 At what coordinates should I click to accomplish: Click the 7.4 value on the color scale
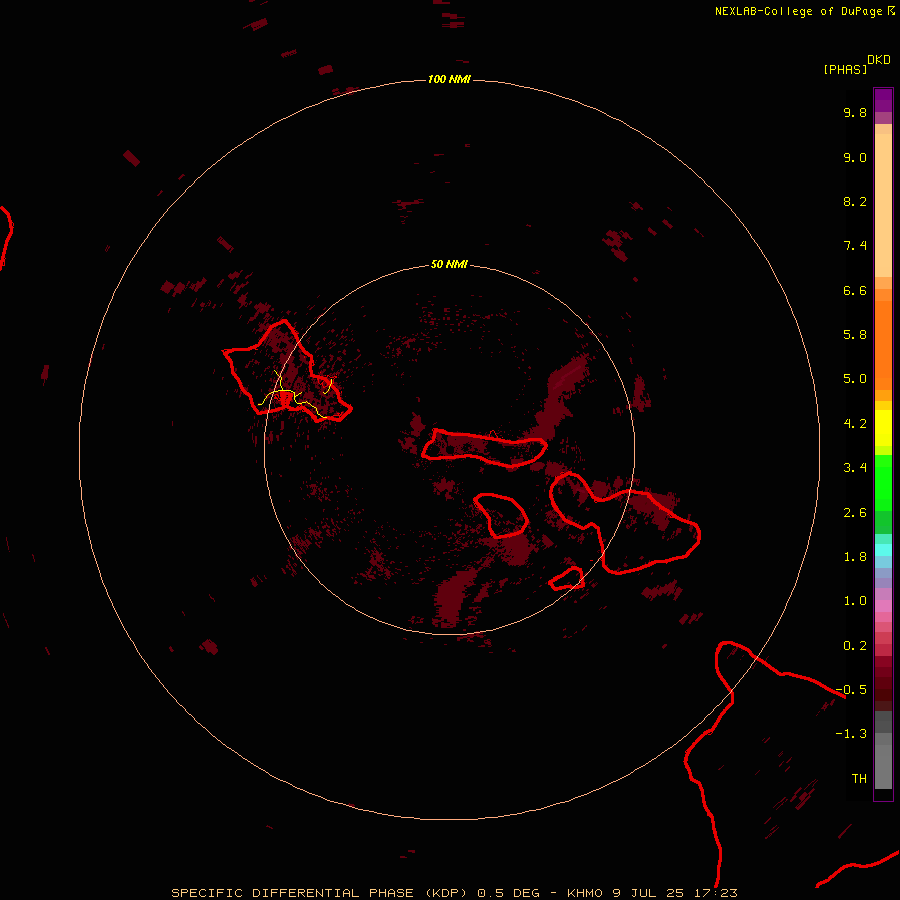[x=855, y=246]
